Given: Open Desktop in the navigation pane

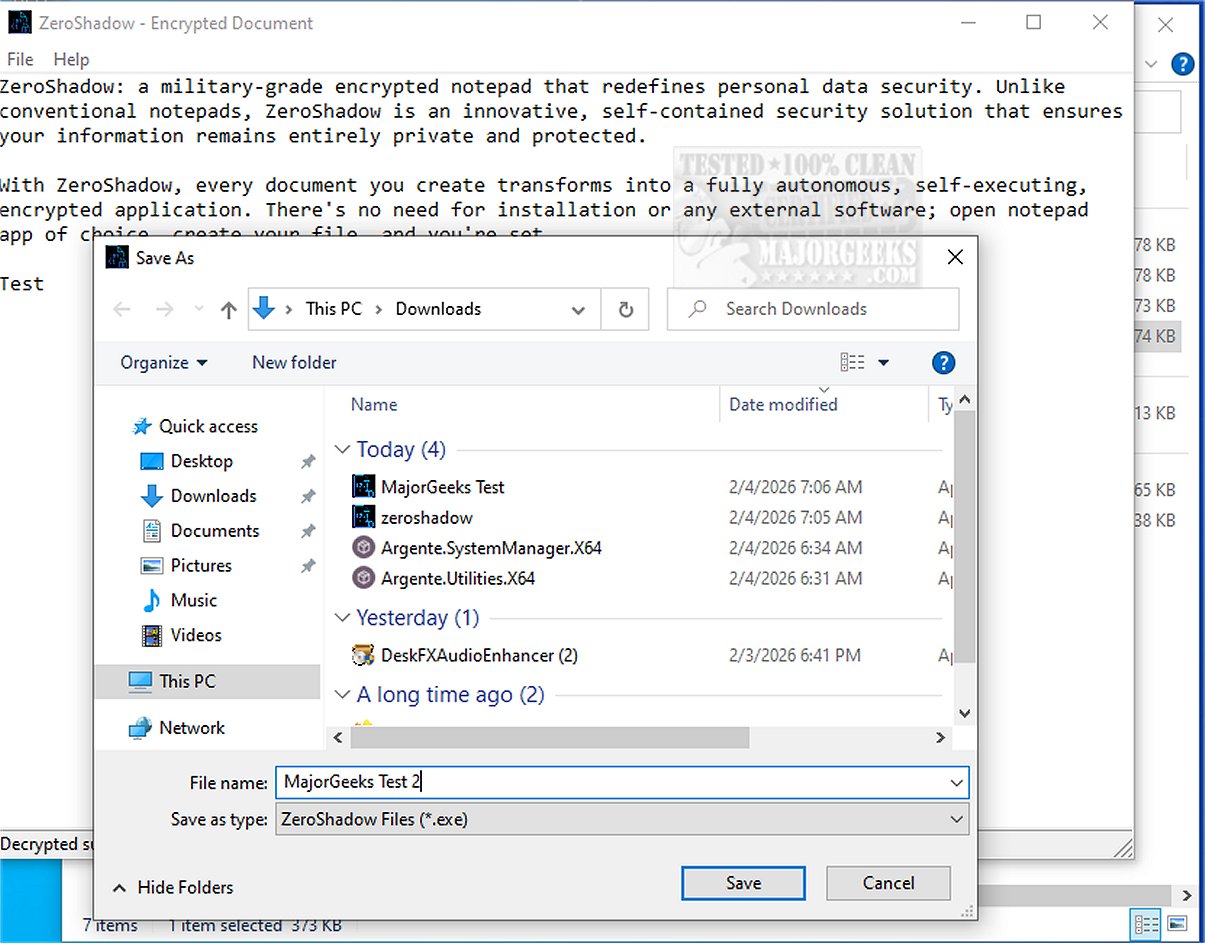Looking at the screenshot, I should [201, 461].
